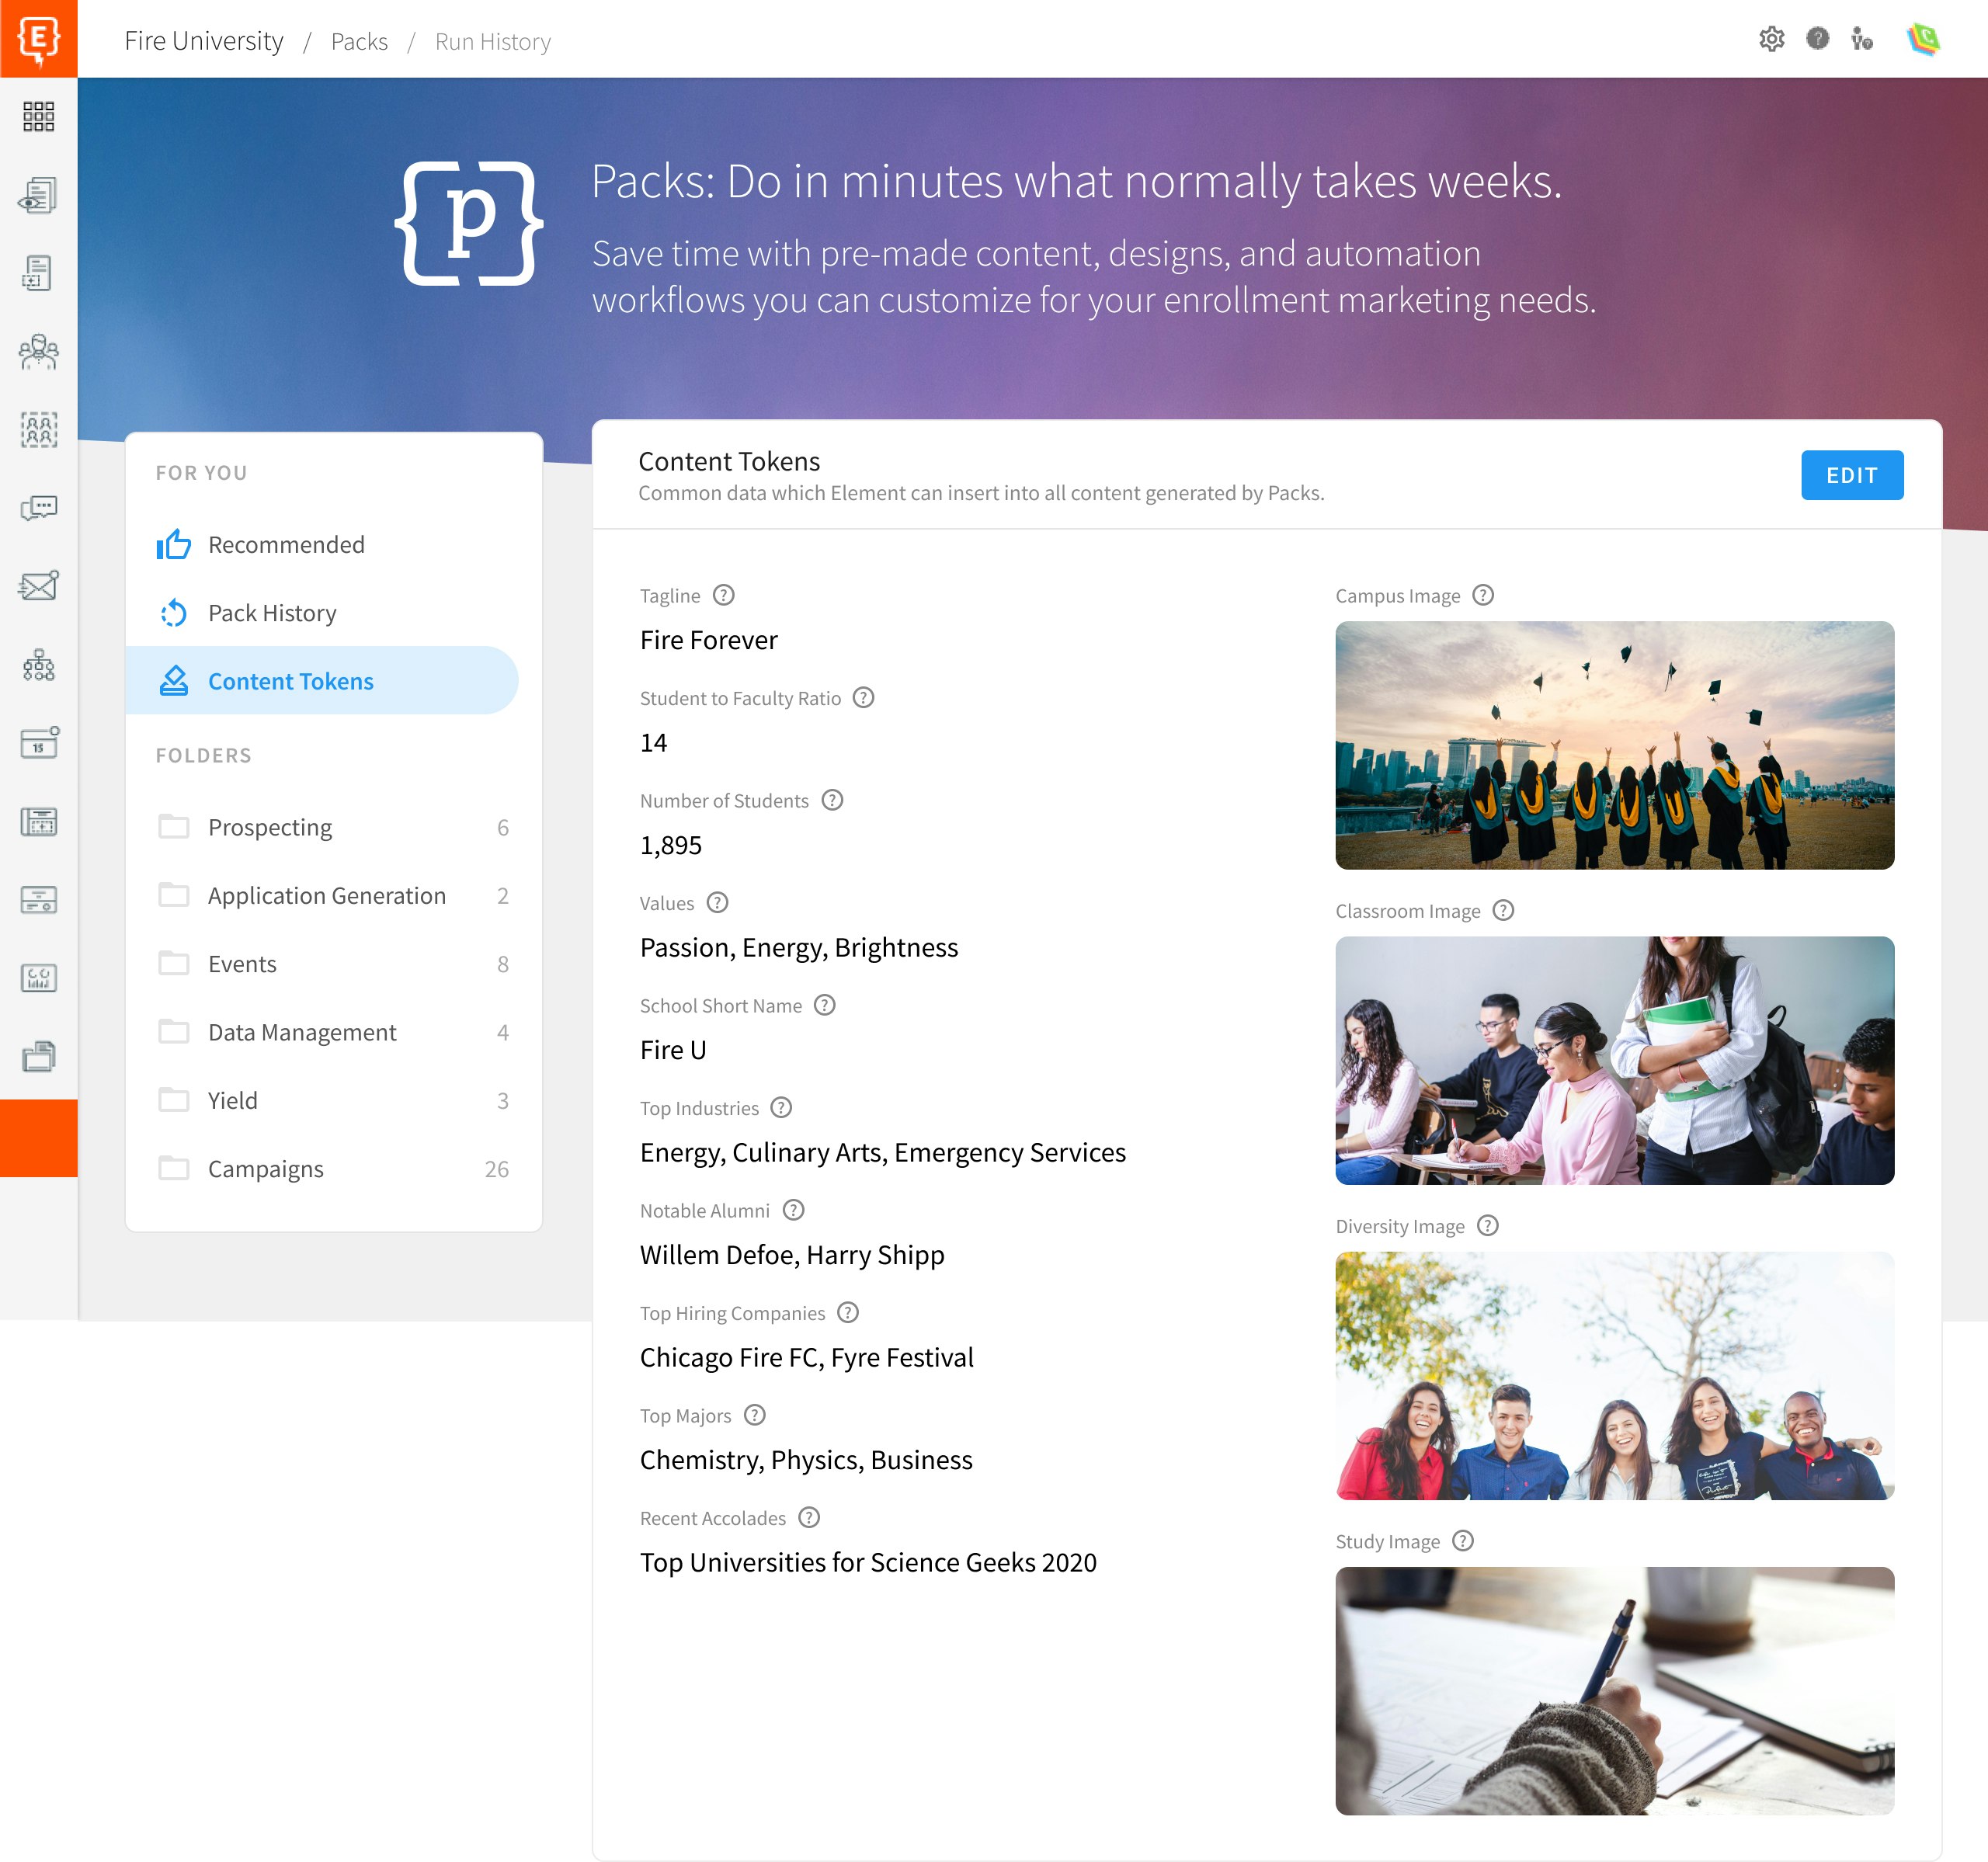
Task: Select Pack History in sidebar
Action: pyautogui.click(x=272, y=613)
